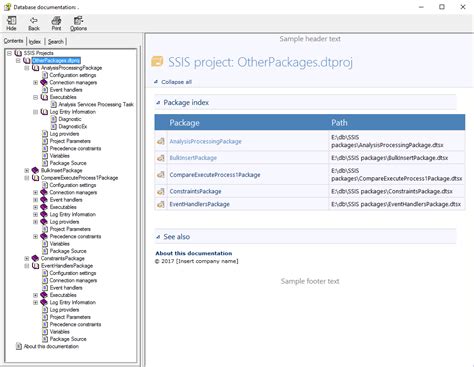Select Analysis Services Processing Task tree item
The height and width of the screenshot is (367, 474).
point(96,104)
